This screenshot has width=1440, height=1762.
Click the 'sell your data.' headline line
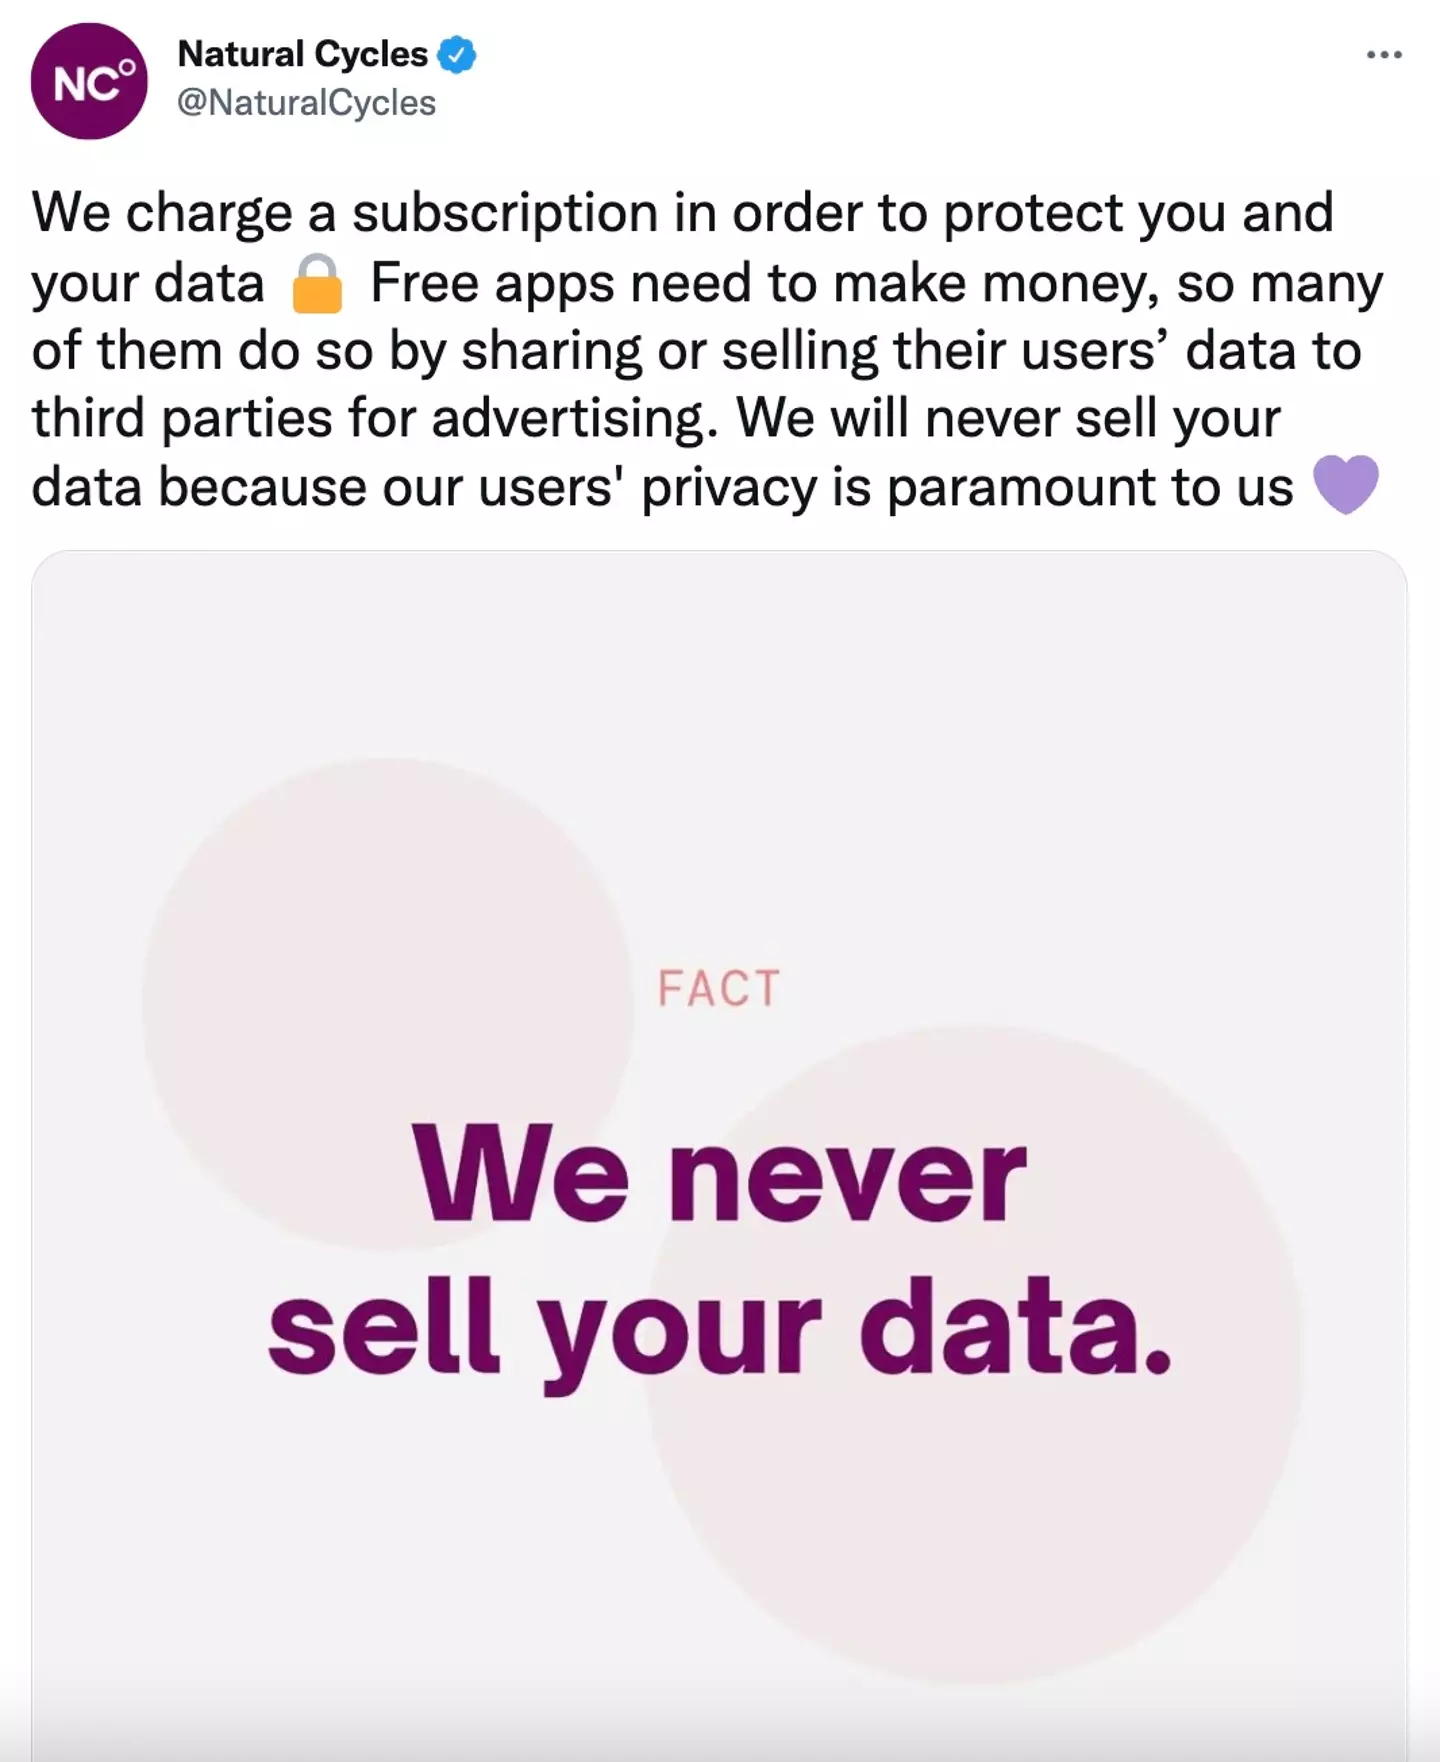(719, 1330)
